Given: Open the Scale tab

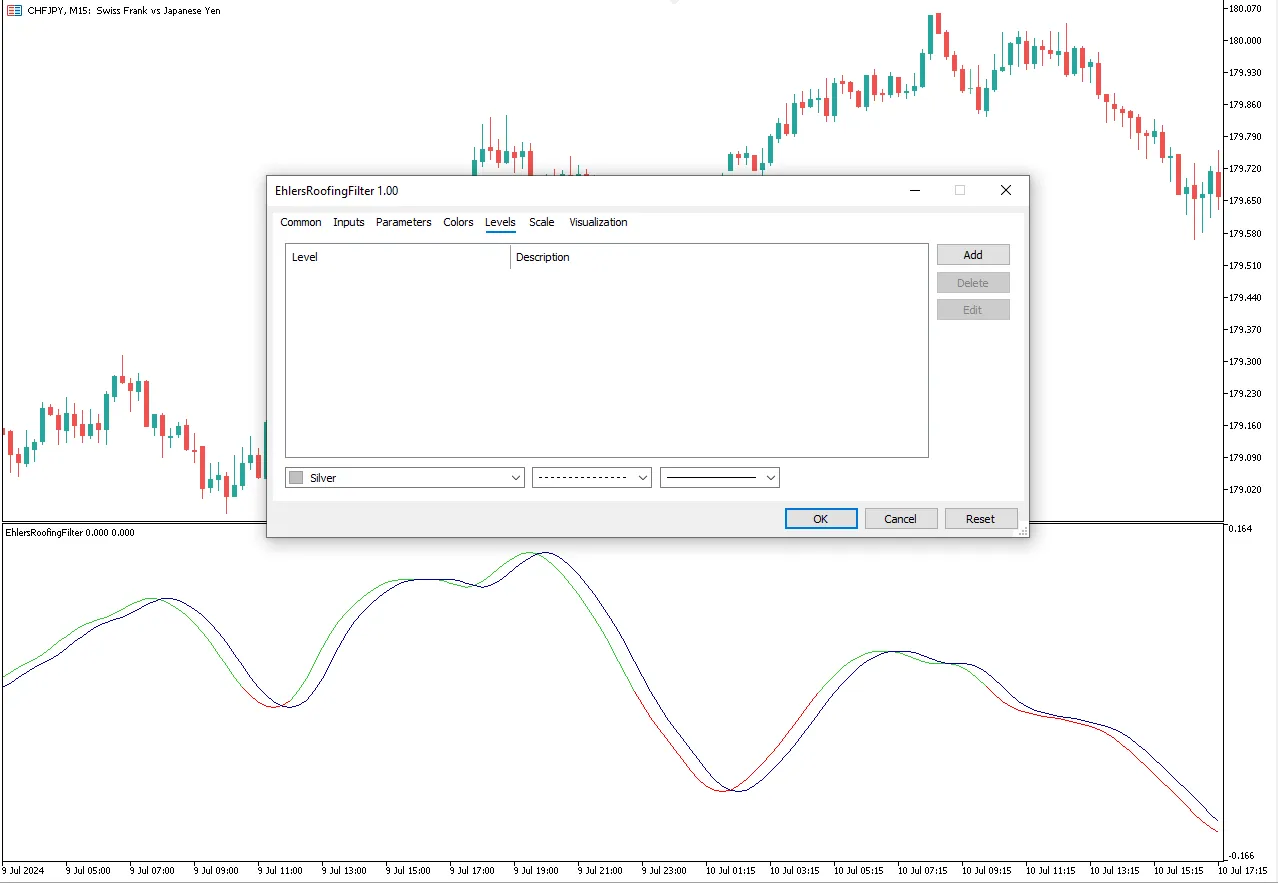Looking at the screenshot, I should [541, 222].
